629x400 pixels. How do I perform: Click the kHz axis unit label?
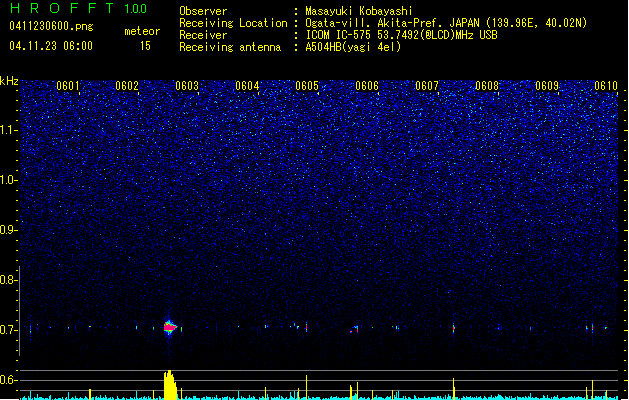9,81
